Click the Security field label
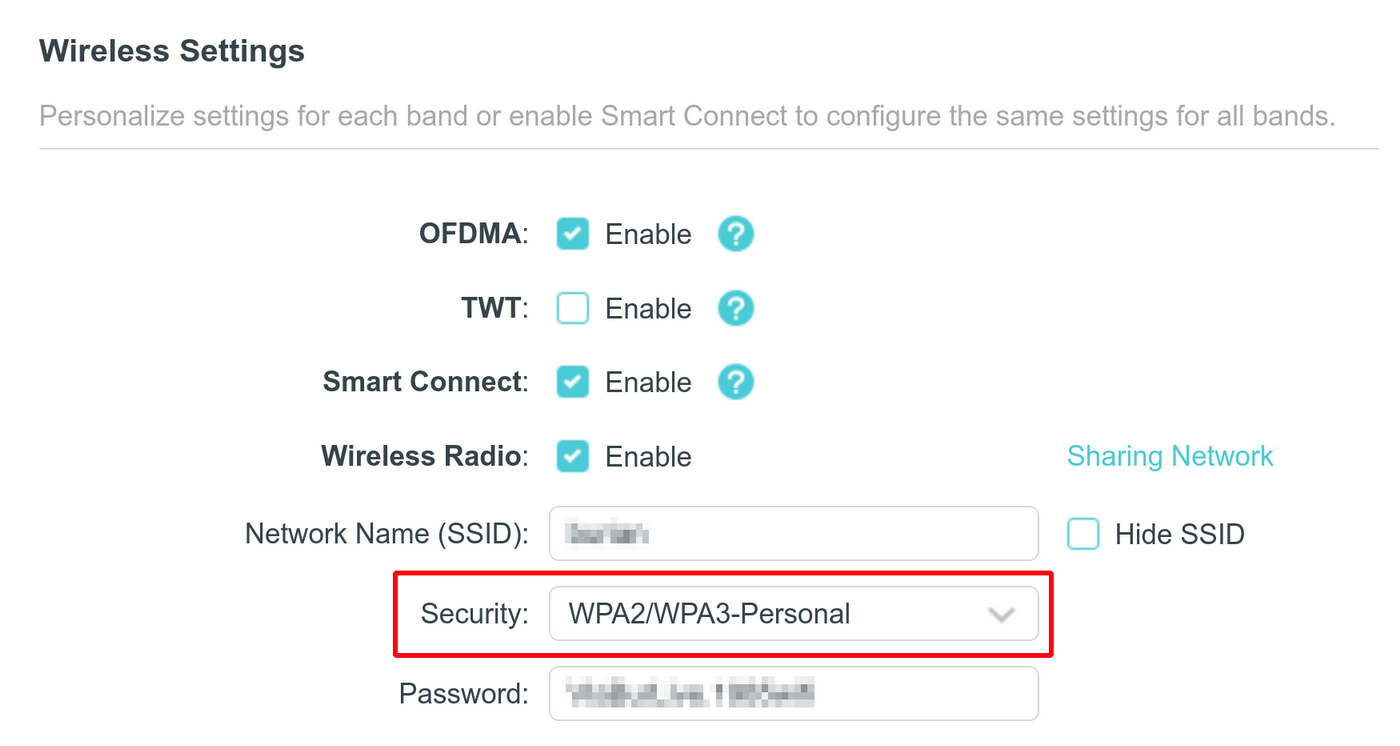 coord(474,614)
